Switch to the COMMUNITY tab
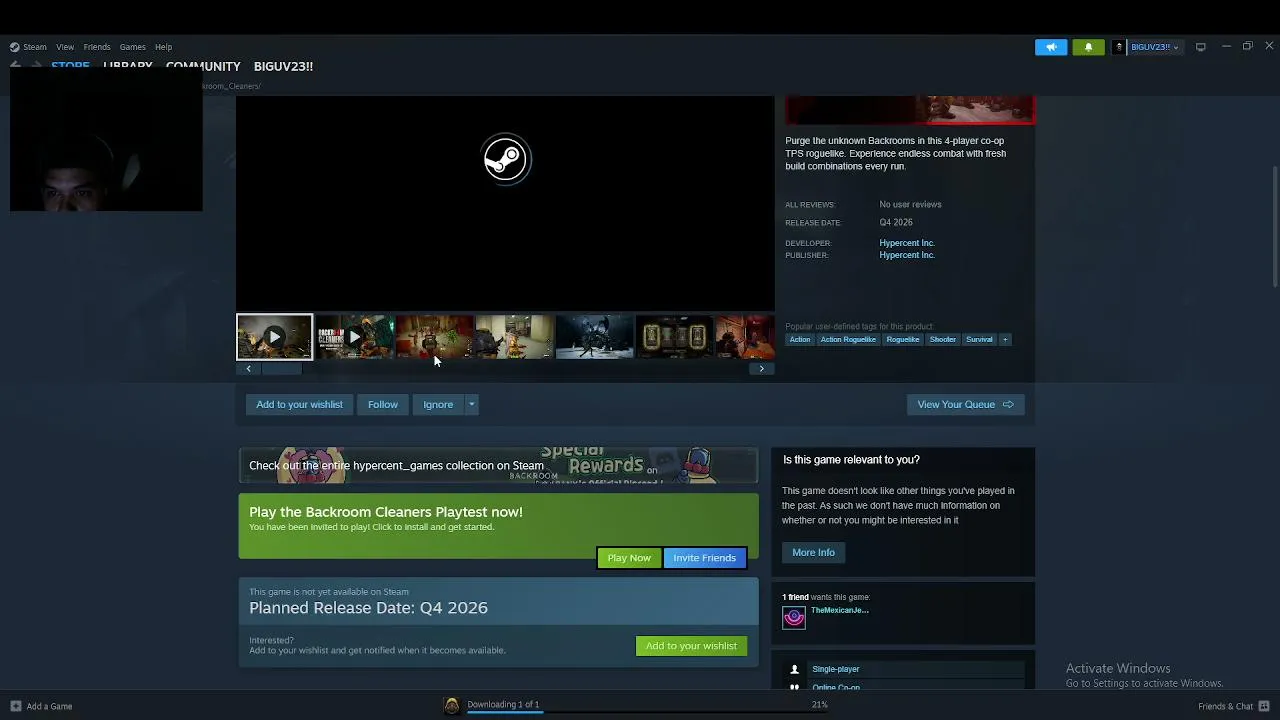The height and width of the screenshot is (720, 1280). coord(203,66)
